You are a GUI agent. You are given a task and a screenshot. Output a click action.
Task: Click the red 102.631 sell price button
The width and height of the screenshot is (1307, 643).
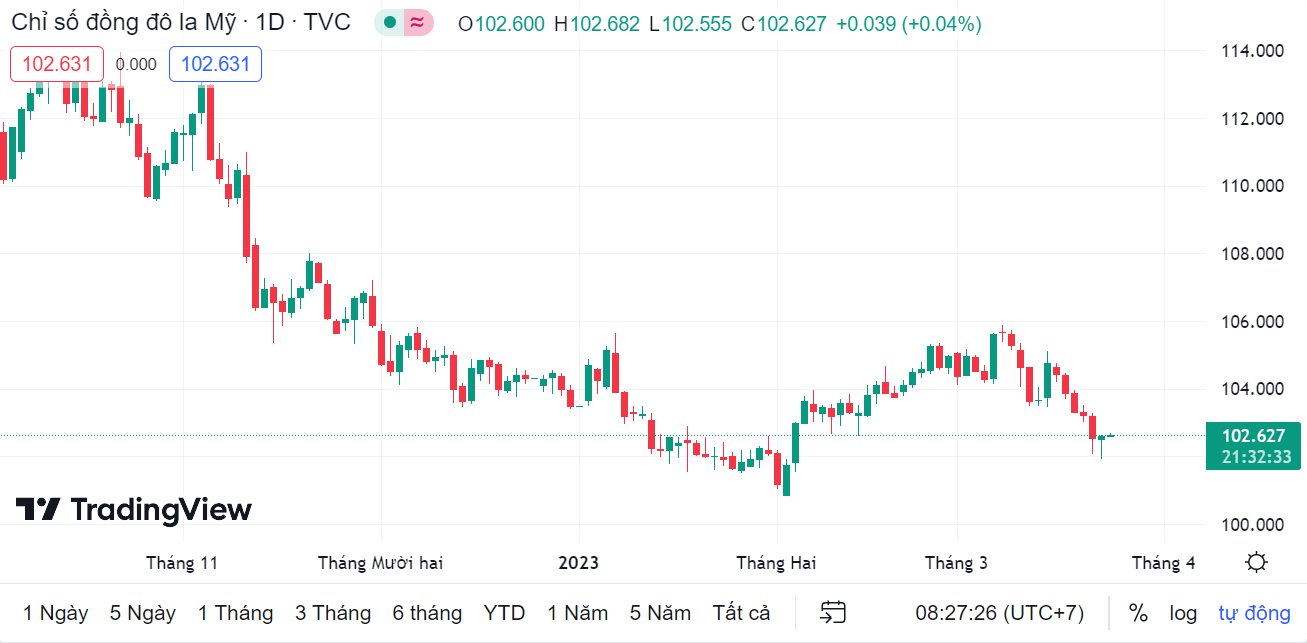click(x=57, y=64)
